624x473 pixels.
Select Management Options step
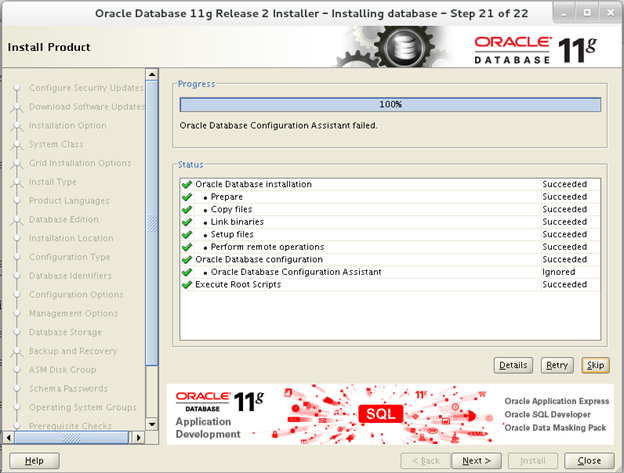73,313
